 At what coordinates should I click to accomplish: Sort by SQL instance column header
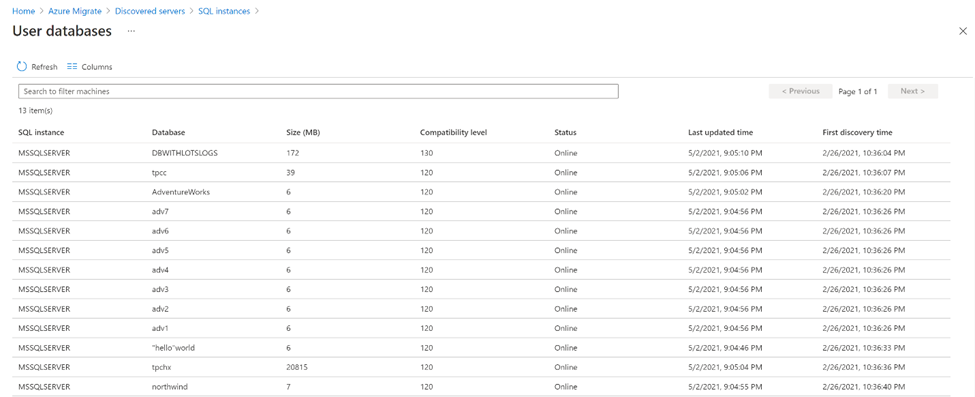[x=41, y=133]
